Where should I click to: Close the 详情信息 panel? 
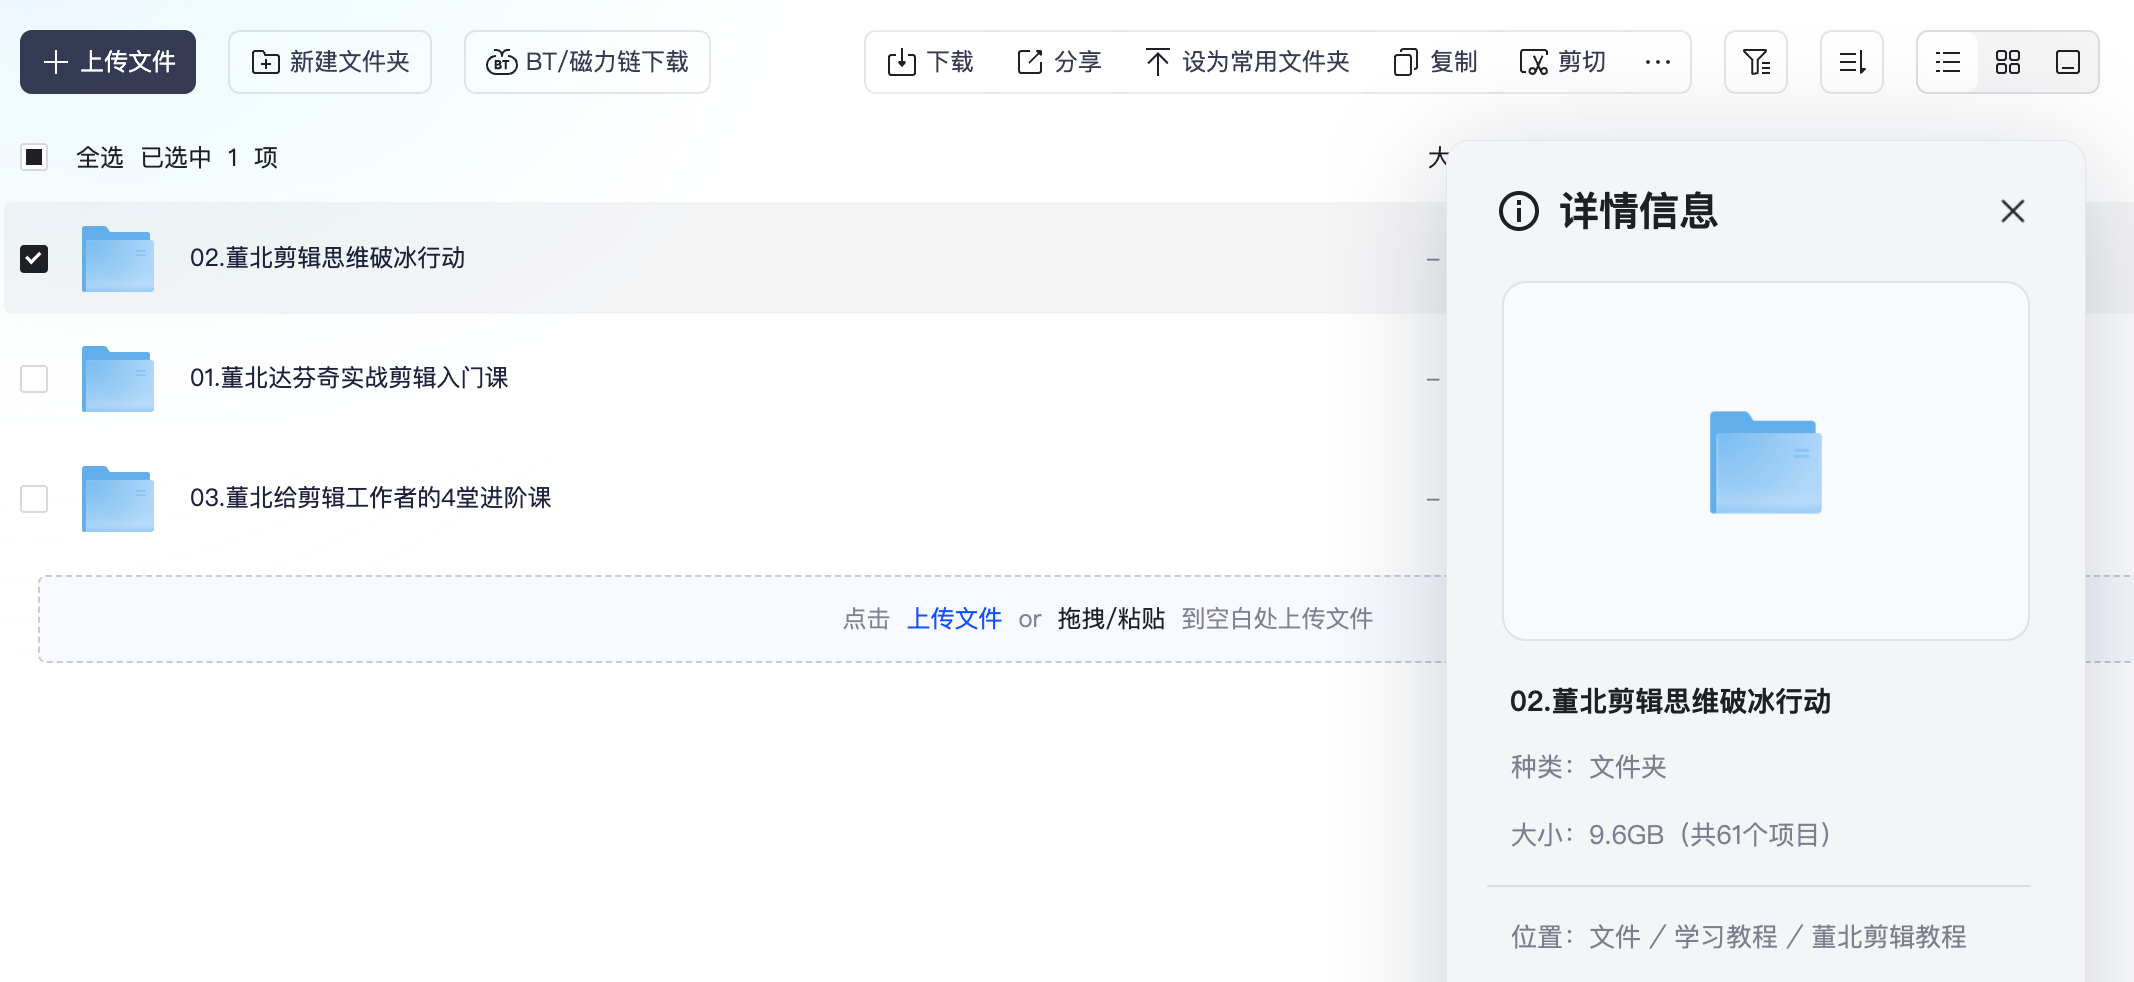(2012, 211)
